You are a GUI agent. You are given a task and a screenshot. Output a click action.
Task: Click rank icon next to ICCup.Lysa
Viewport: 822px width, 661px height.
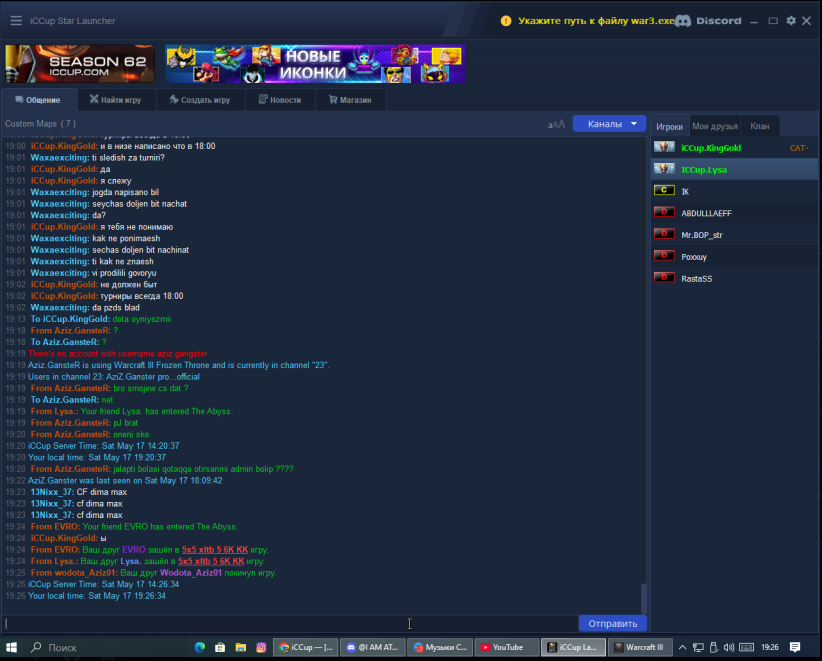pyautogui.click(x=664, y=169)
